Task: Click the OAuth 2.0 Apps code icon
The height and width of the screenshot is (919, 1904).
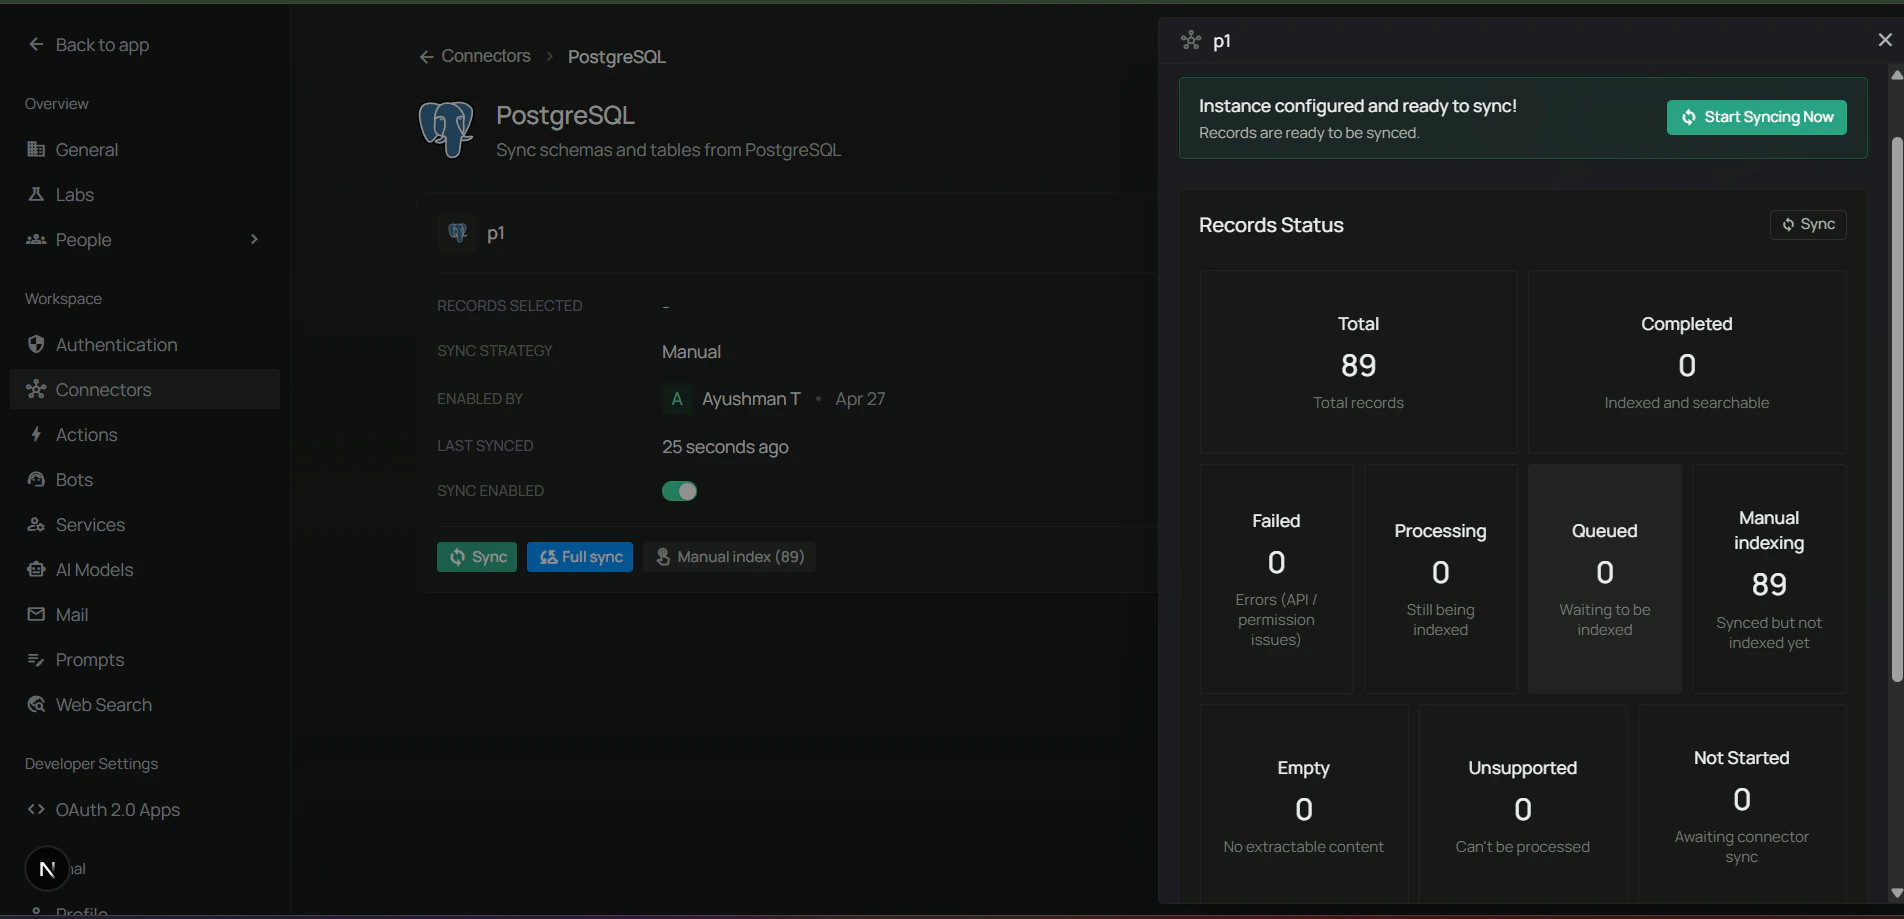Action: 36,809
